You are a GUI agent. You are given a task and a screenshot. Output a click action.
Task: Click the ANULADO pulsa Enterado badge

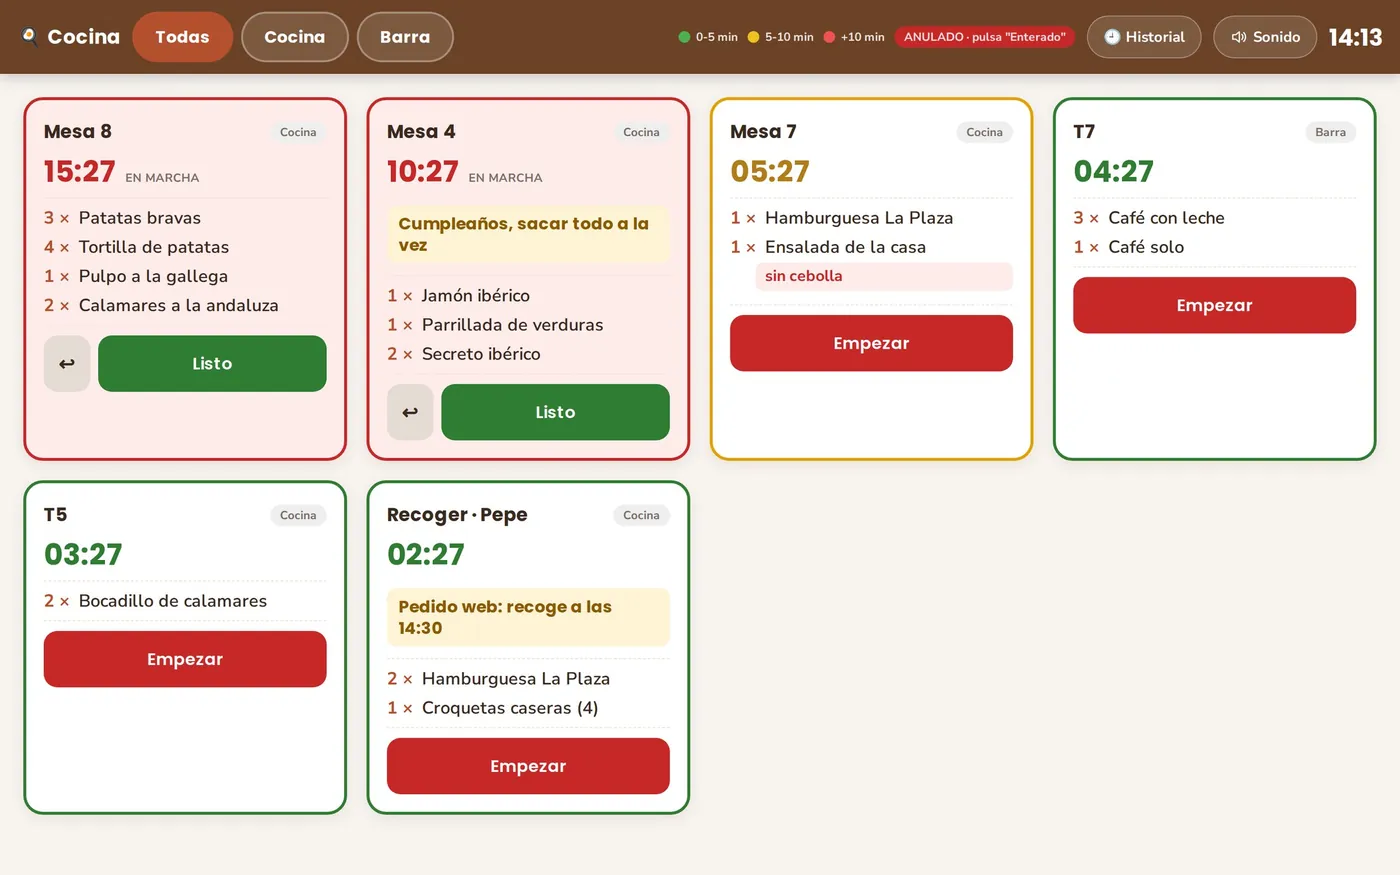click(984, 37)
